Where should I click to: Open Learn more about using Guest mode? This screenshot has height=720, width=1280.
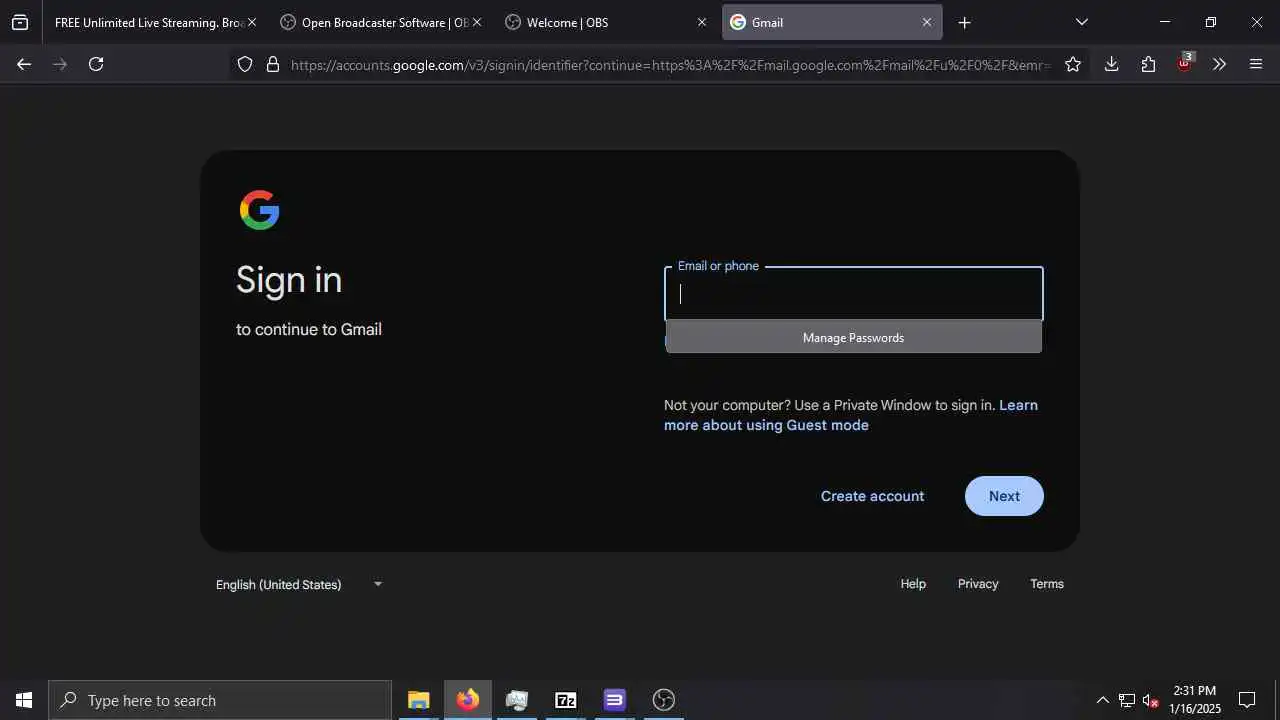tap(851, 415)
